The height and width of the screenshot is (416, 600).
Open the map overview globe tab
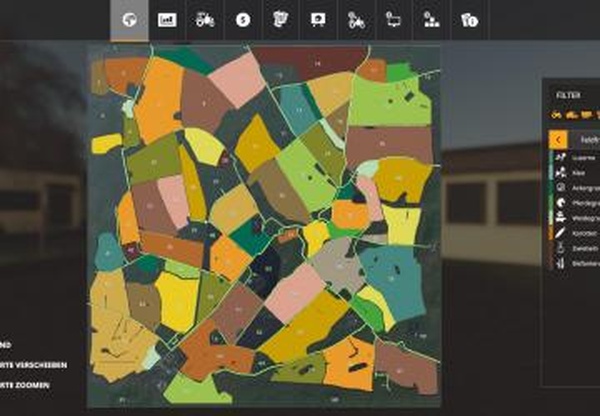[128, 19]
